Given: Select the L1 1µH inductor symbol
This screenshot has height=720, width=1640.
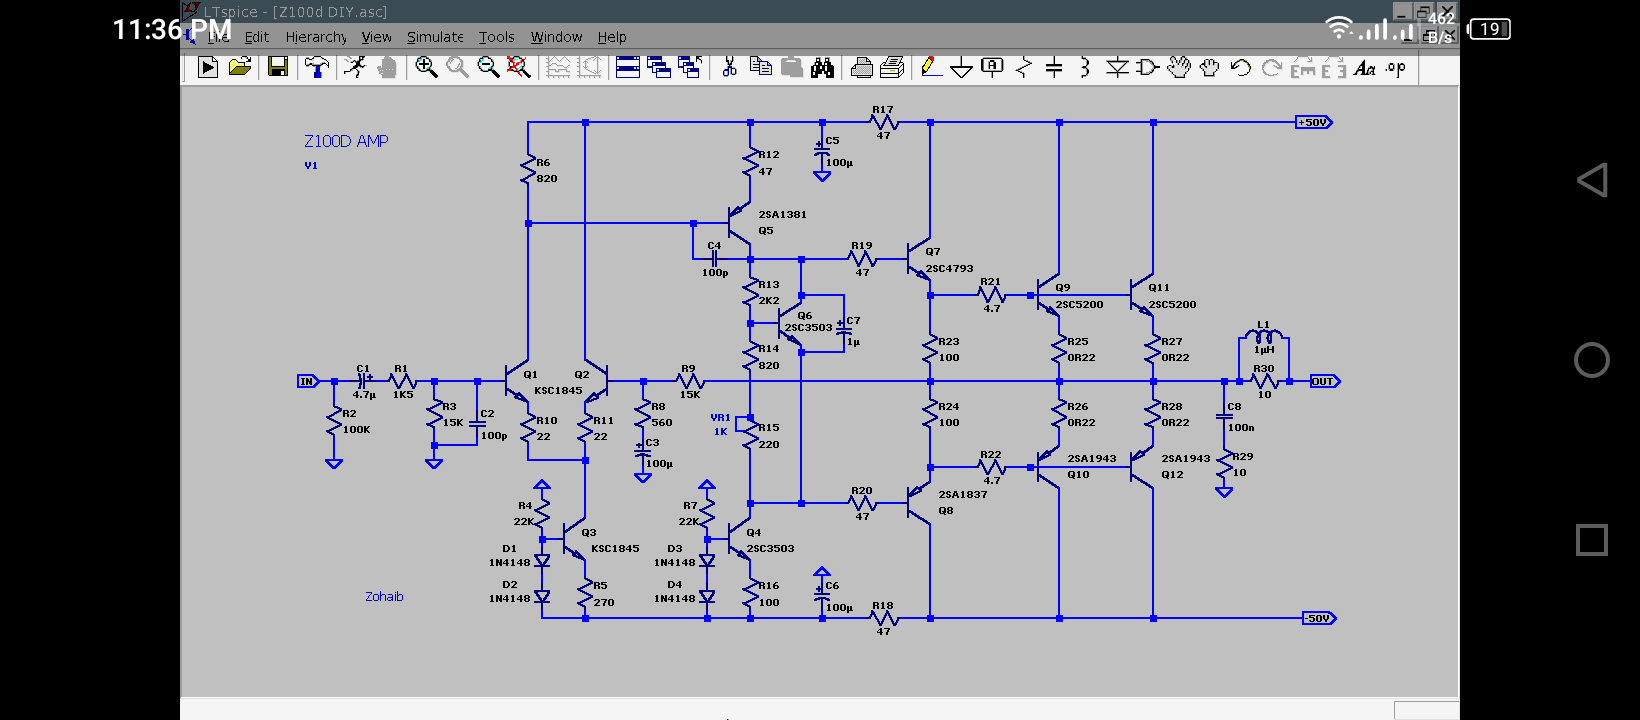Looking at the screenshot, I should coord(1264,336).
